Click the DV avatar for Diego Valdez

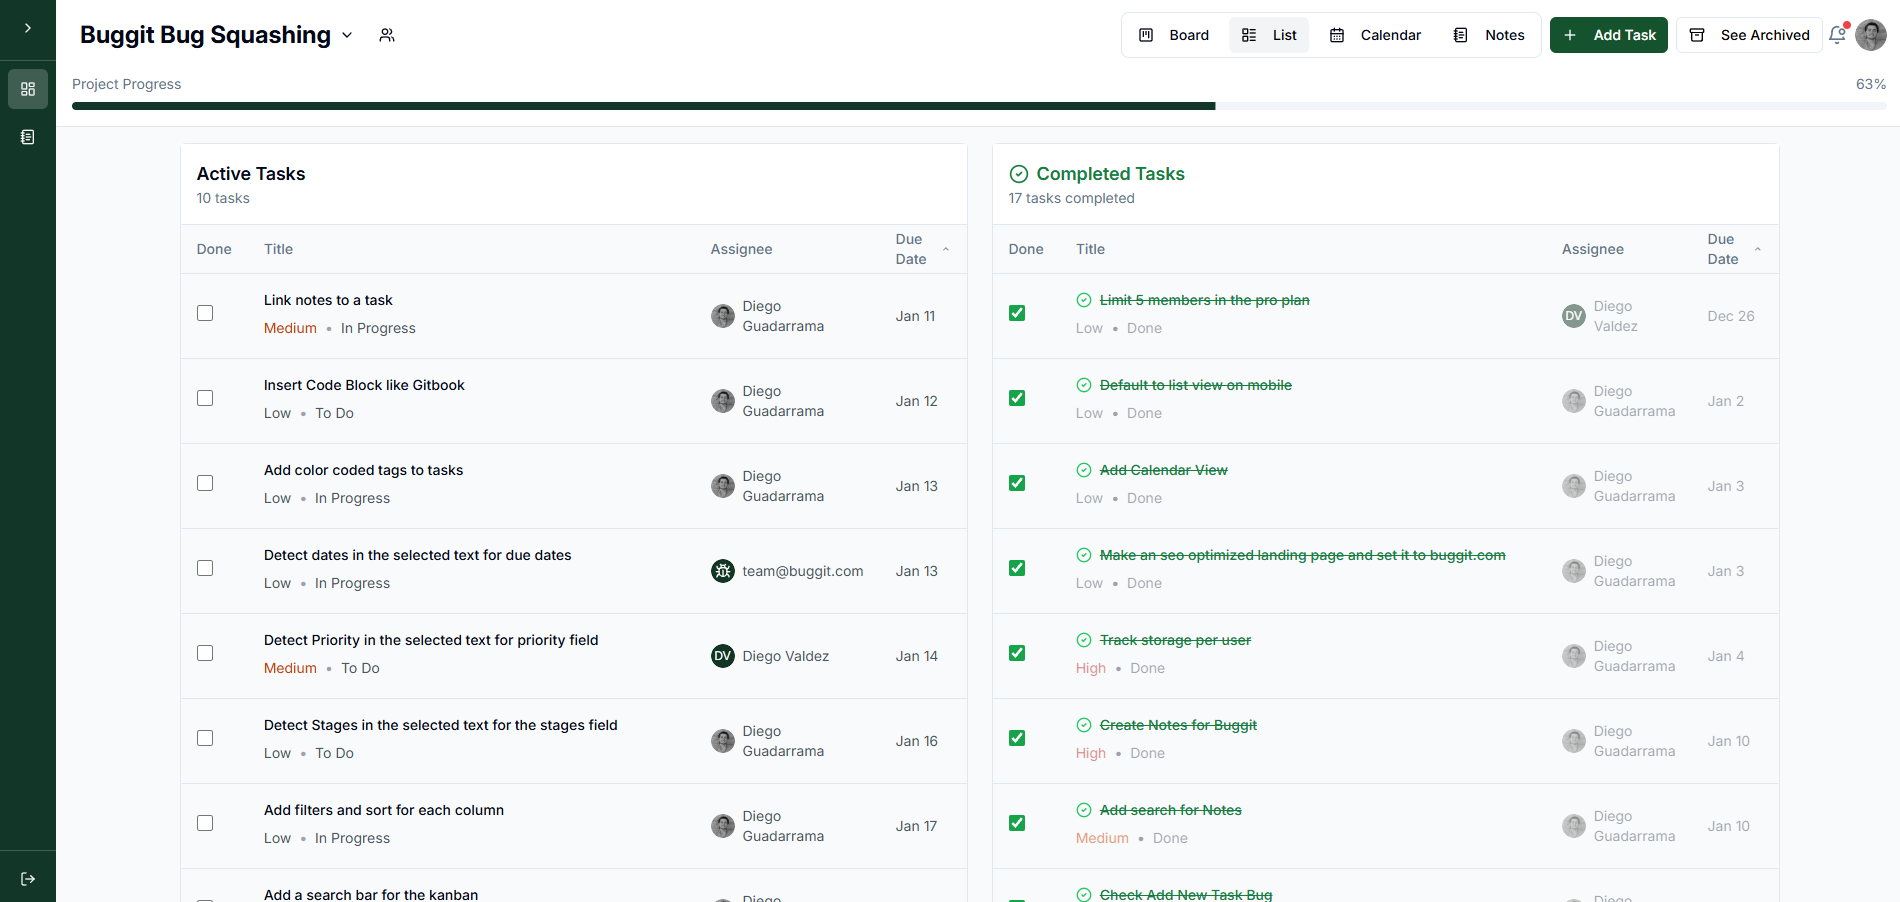(x=722, y=656)
